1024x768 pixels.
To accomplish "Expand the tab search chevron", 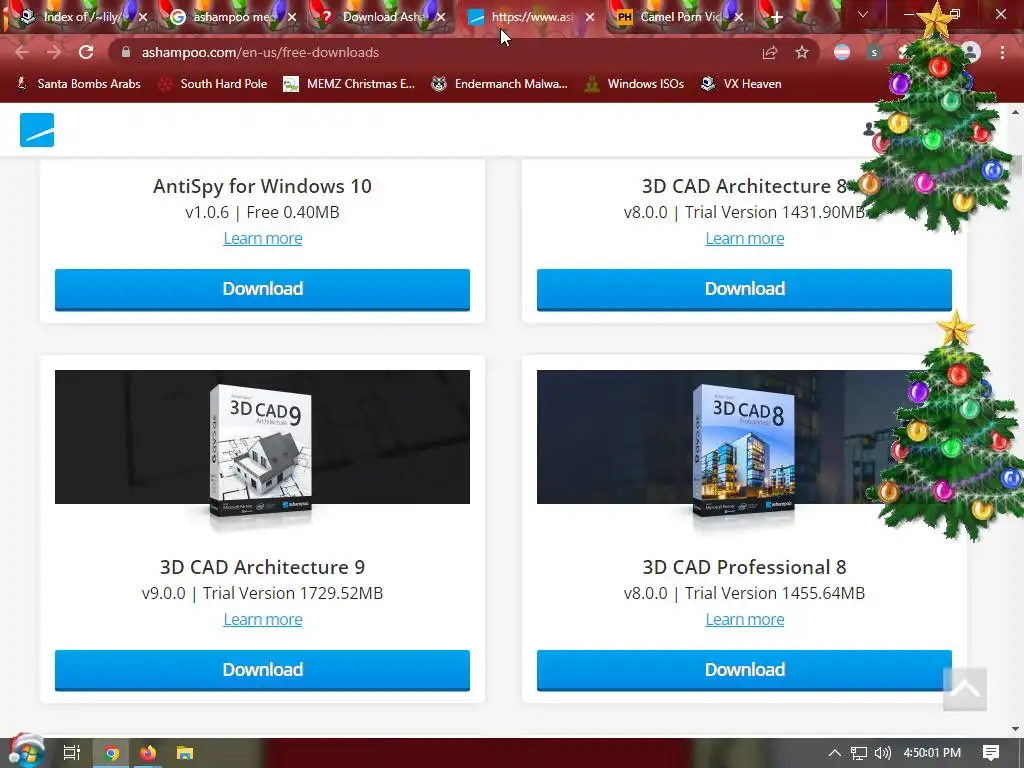I will pyautogui.click(x=863, y=14).
